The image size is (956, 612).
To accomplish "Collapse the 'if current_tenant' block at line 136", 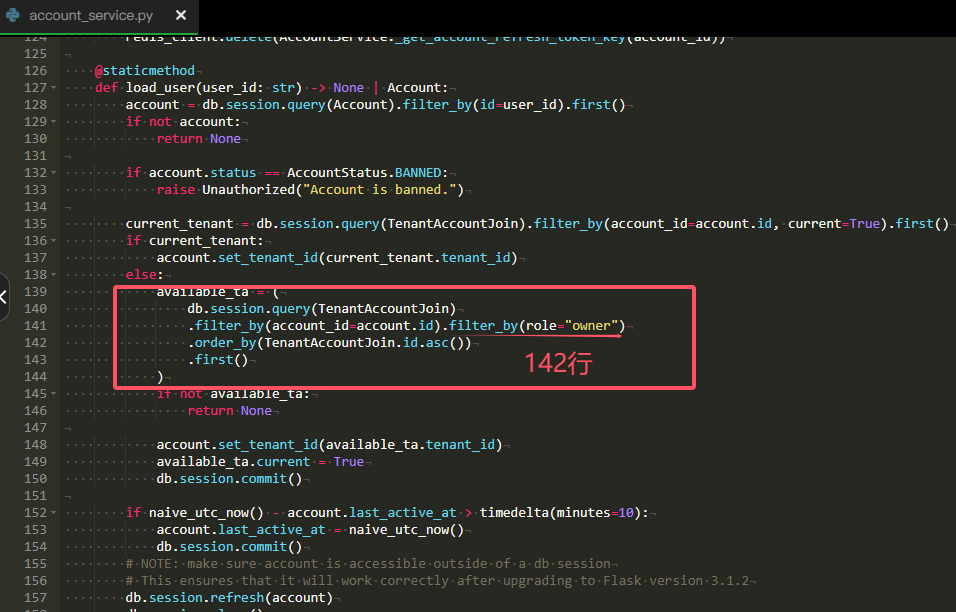I will coord(53,241).
